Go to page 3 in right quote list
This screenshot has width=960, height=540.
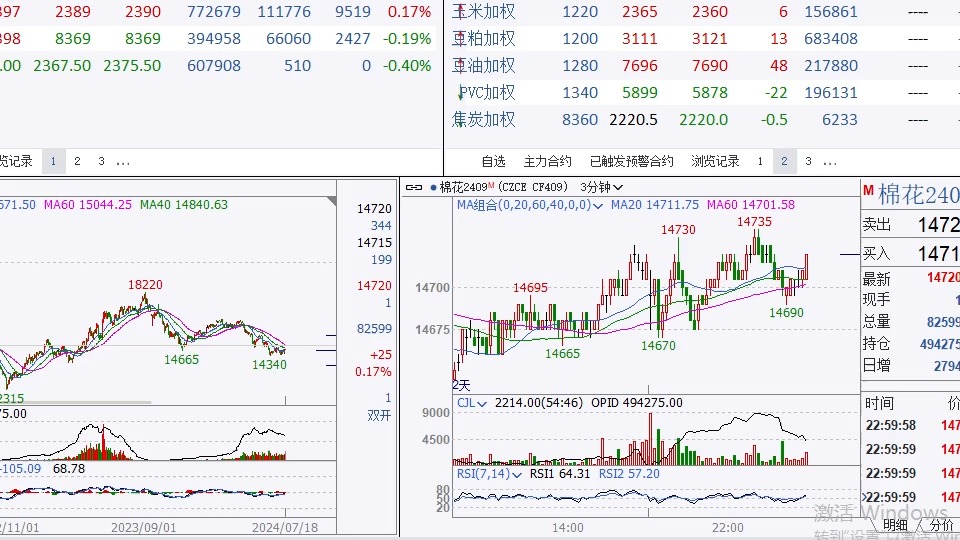click(808, 161)
